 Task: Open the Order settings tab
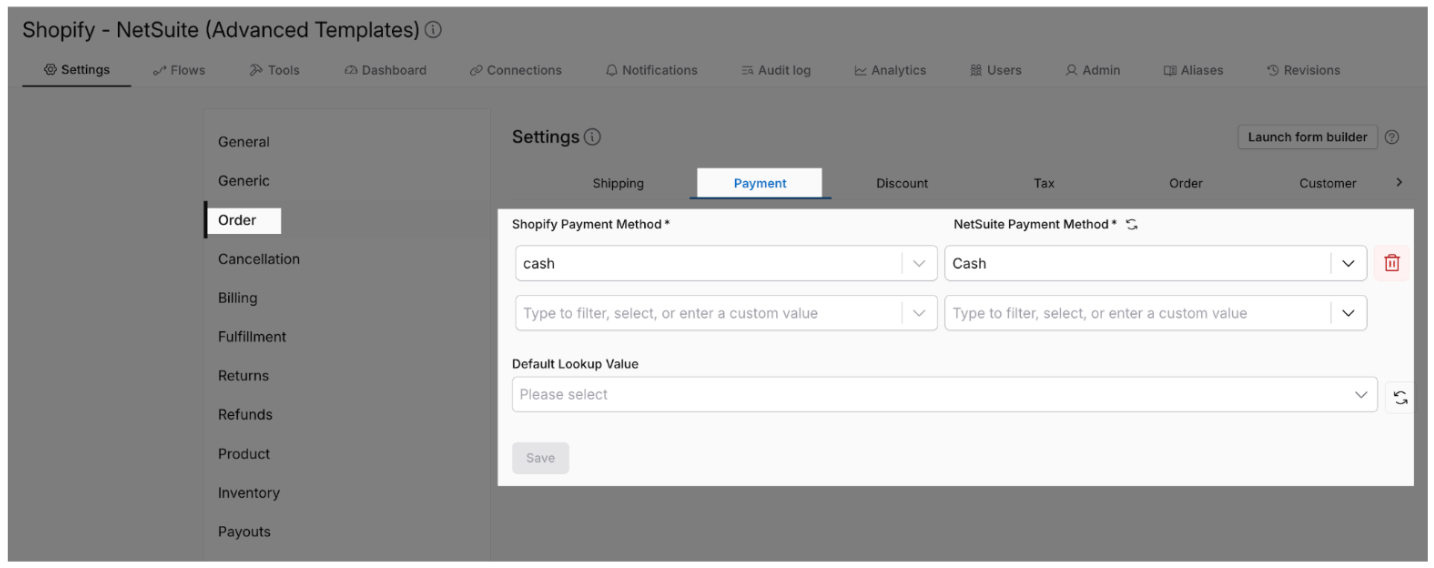point(1186,183)
